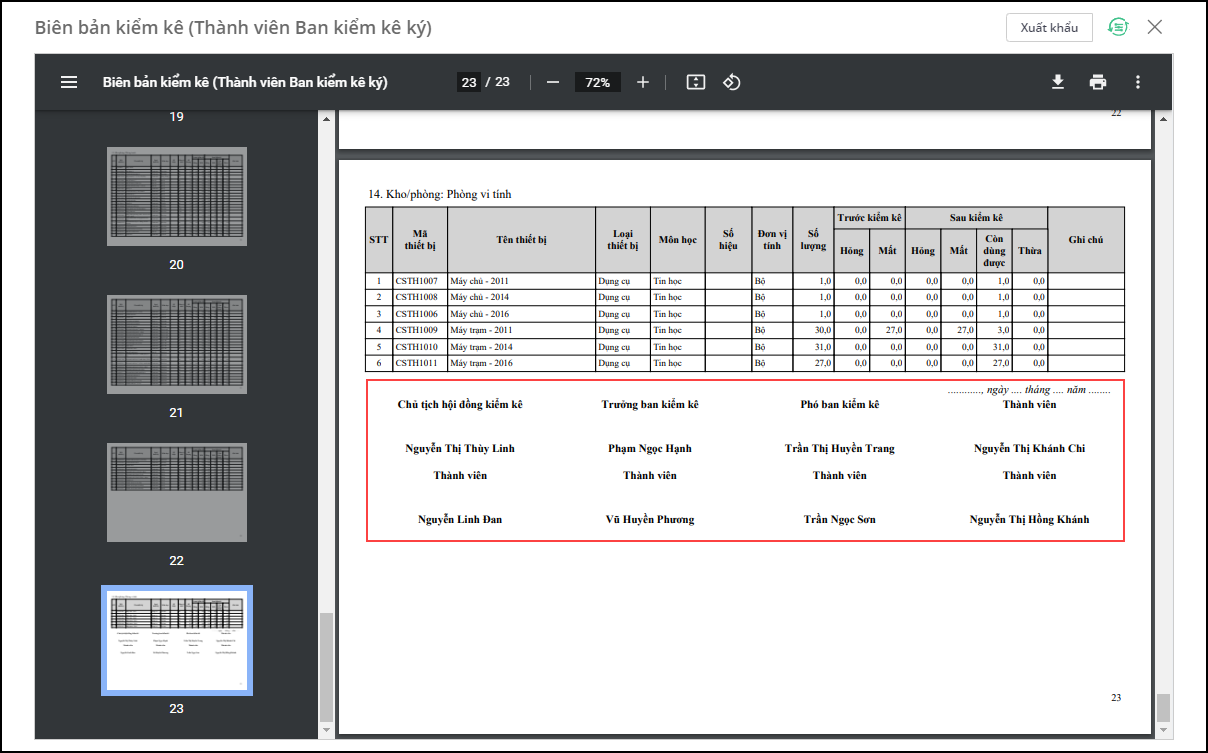1208x753 pixels.
Task: Click the zoom in plus icon
Action: 643,82
